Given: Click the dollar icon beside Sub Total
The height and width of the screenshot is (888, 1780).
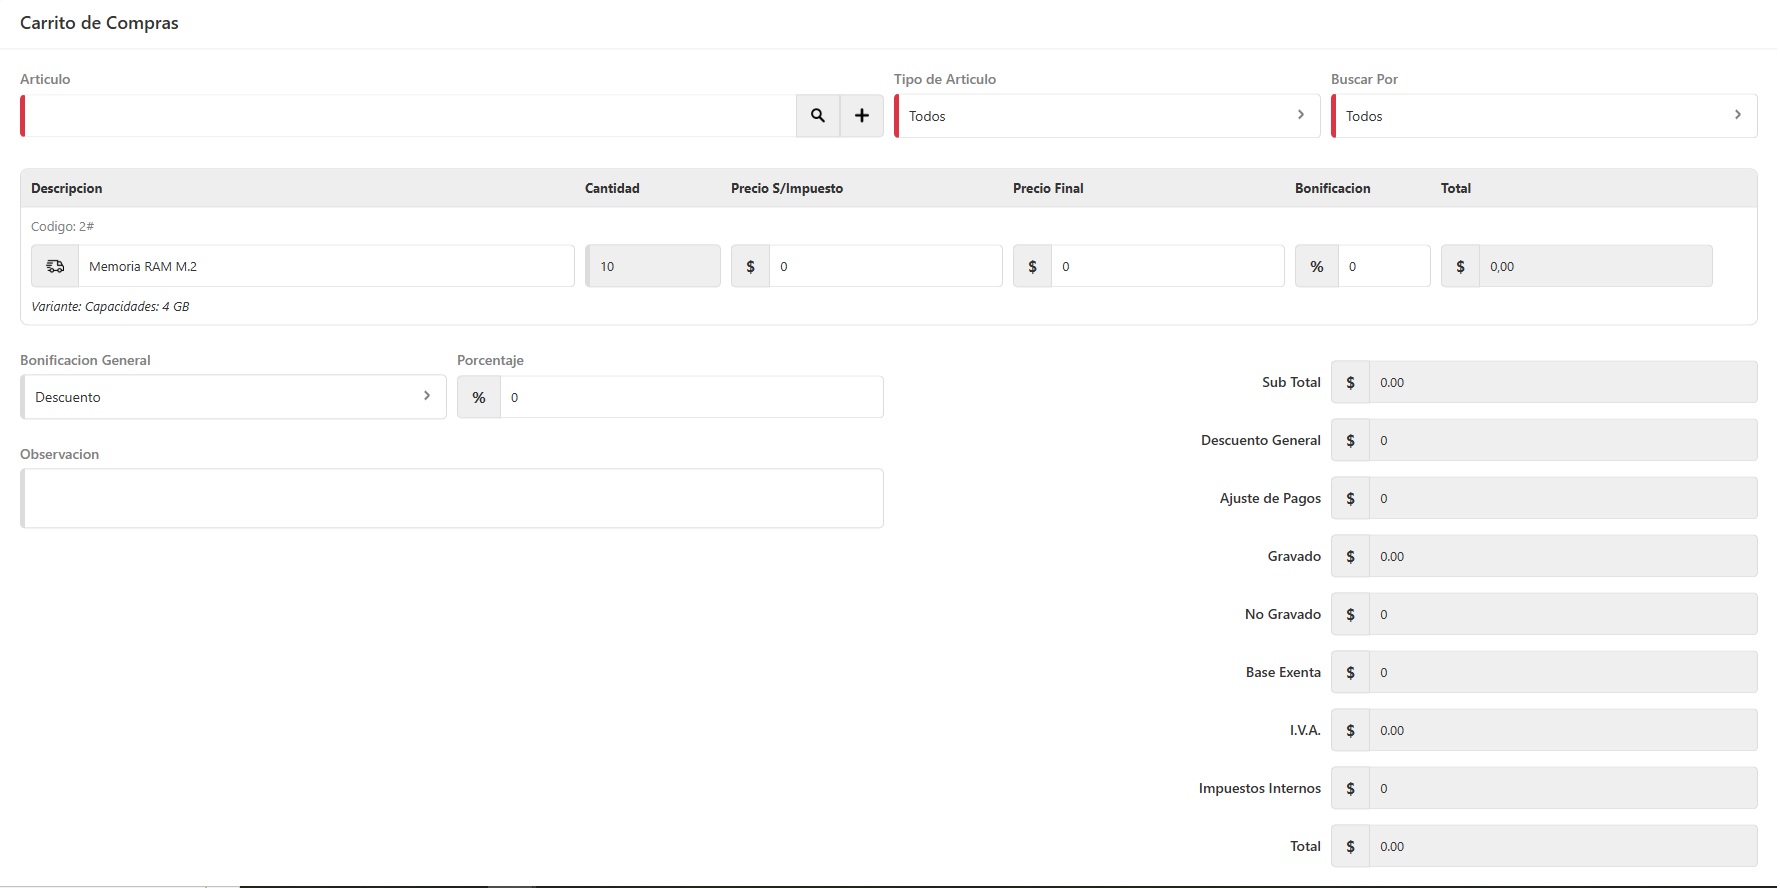Looking at the screenshot, I should click(x=1350, y=383).
